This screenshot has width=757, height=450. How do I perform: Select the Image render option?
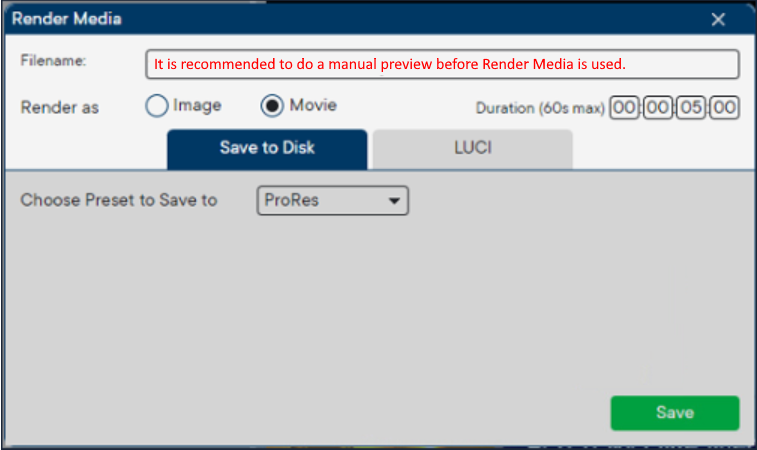pyautogui.click(x=156, y=106)
